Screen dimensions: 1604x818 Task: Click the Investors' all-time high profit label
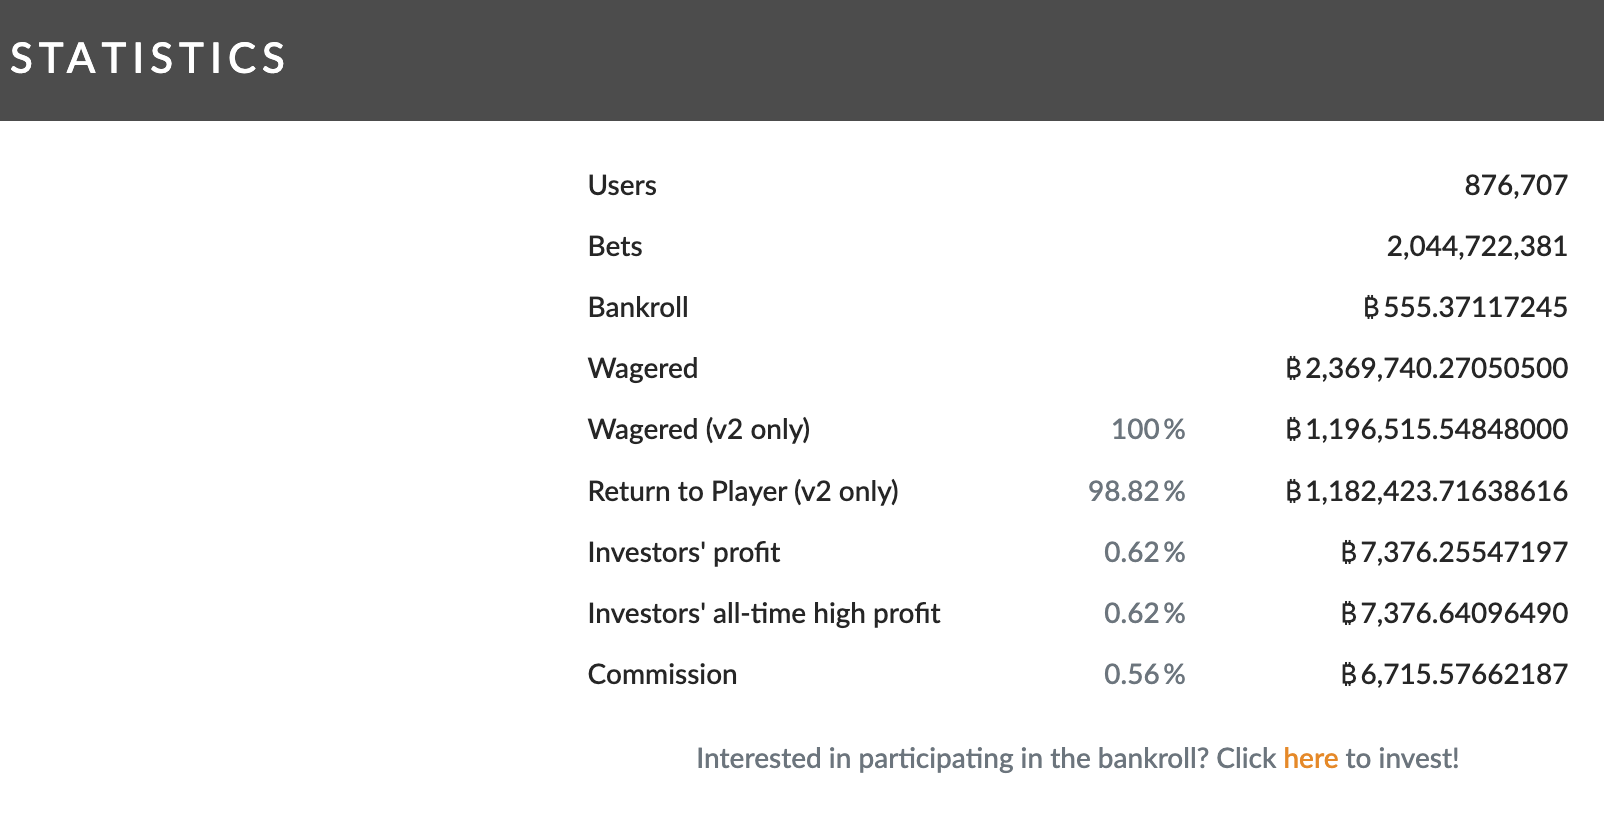(x=764, y=613)
